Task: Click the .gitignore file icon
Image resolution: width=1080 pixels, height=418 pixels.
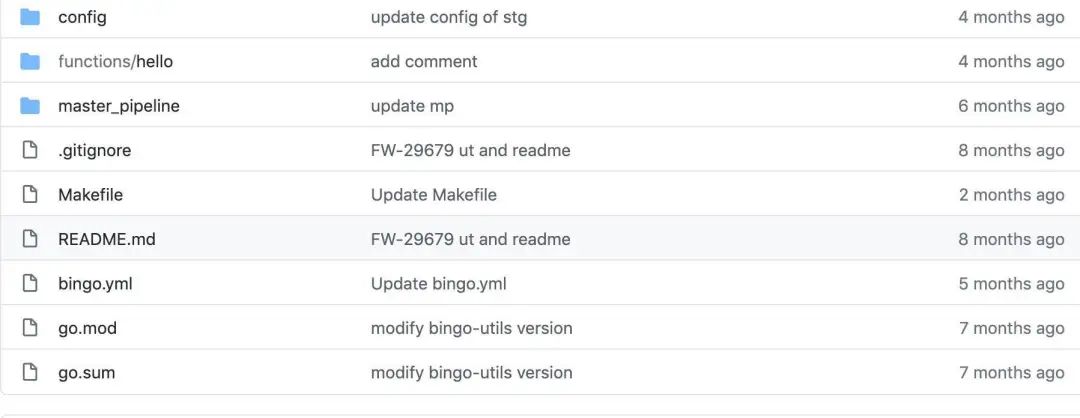Action: point(30,151)
